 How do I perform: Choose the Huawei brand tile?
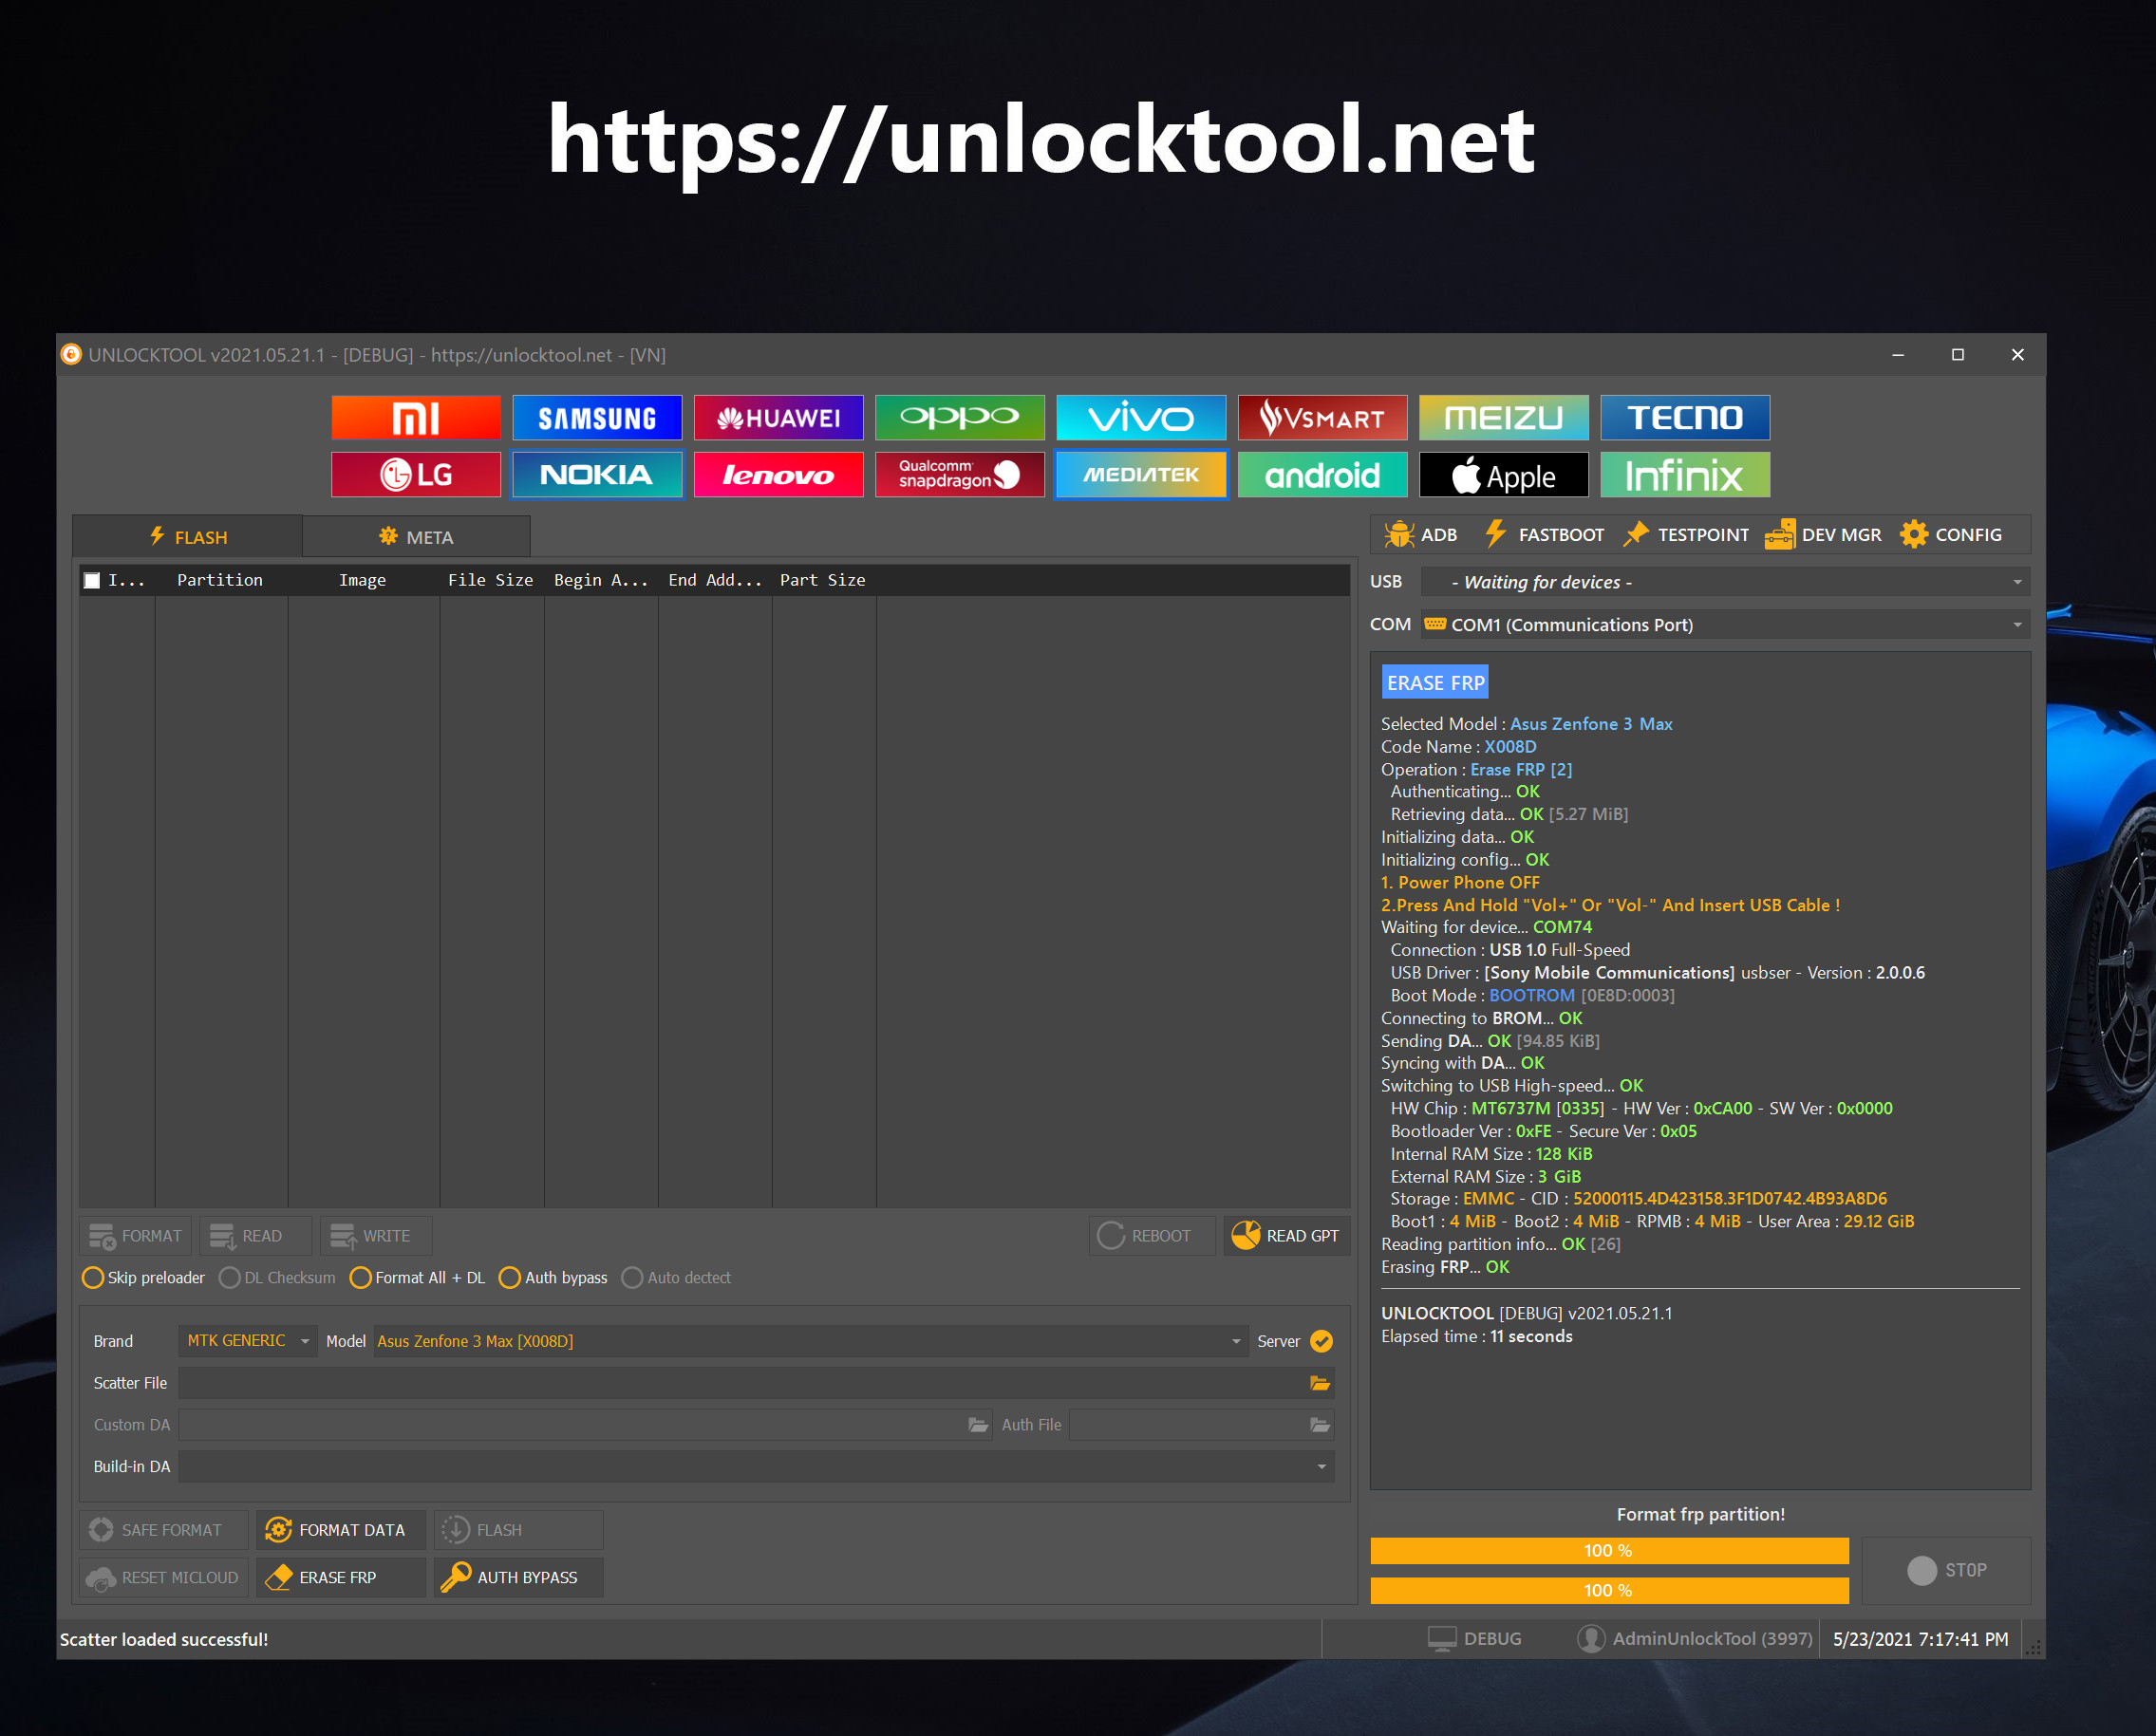778,418
